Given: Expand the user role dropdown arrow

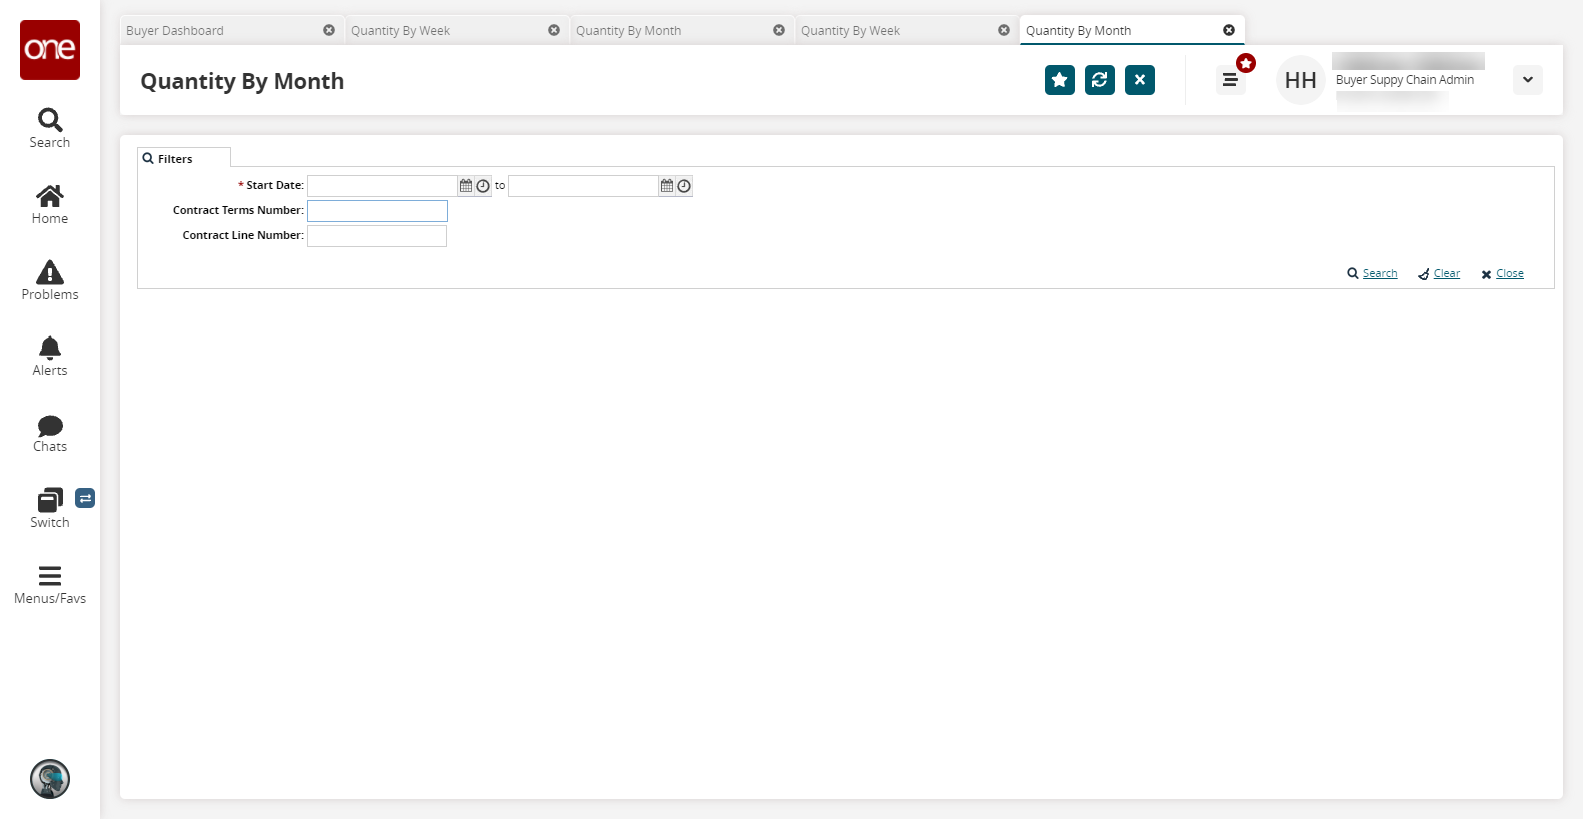Looking at the screenshot, I should tap(1528, 80).
